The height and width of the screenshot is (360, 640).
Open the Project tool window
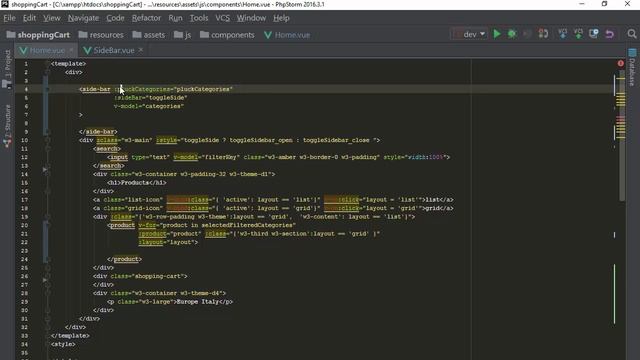click(x=7, y=69)
